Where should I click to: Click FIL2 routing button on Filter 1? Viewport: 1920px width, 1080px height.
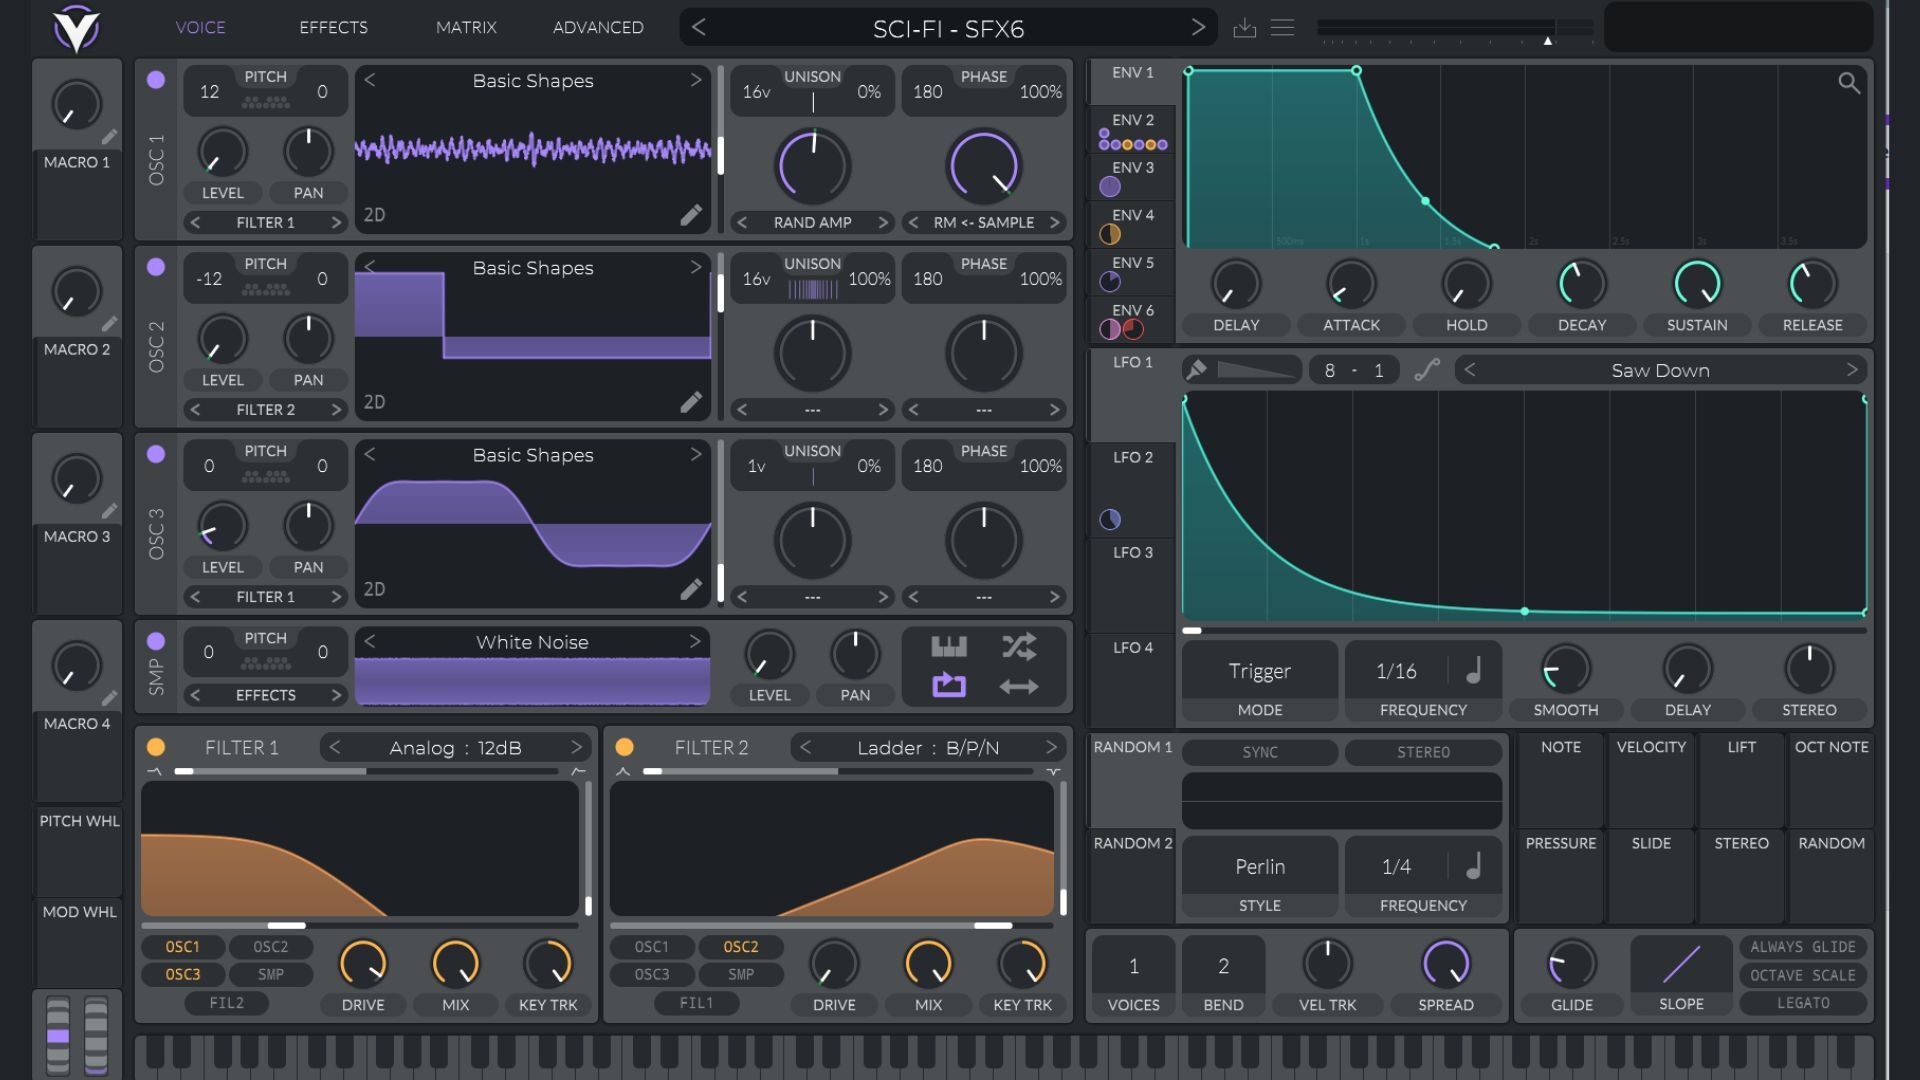(x=227, y=1003)
